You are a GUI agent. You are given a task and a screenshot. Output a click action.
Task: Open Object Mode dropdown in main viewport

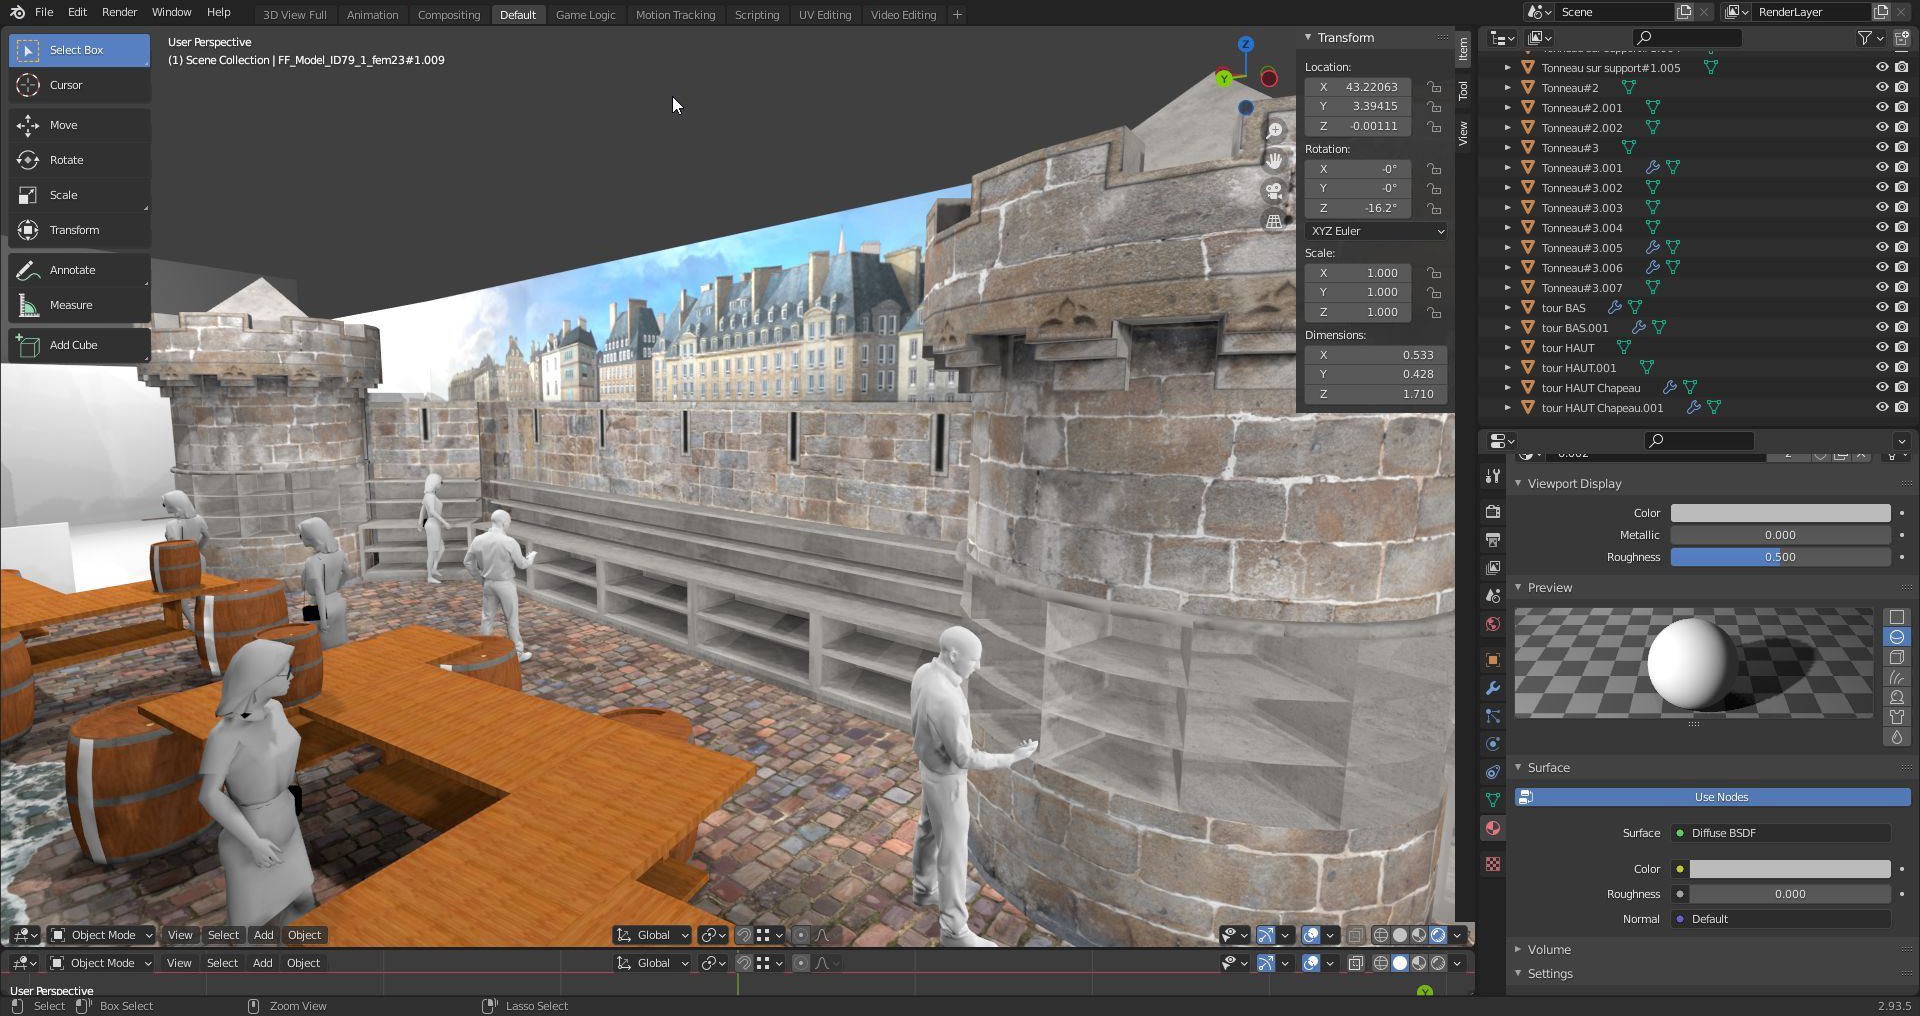pyautogui.click(x=102, y=936)
